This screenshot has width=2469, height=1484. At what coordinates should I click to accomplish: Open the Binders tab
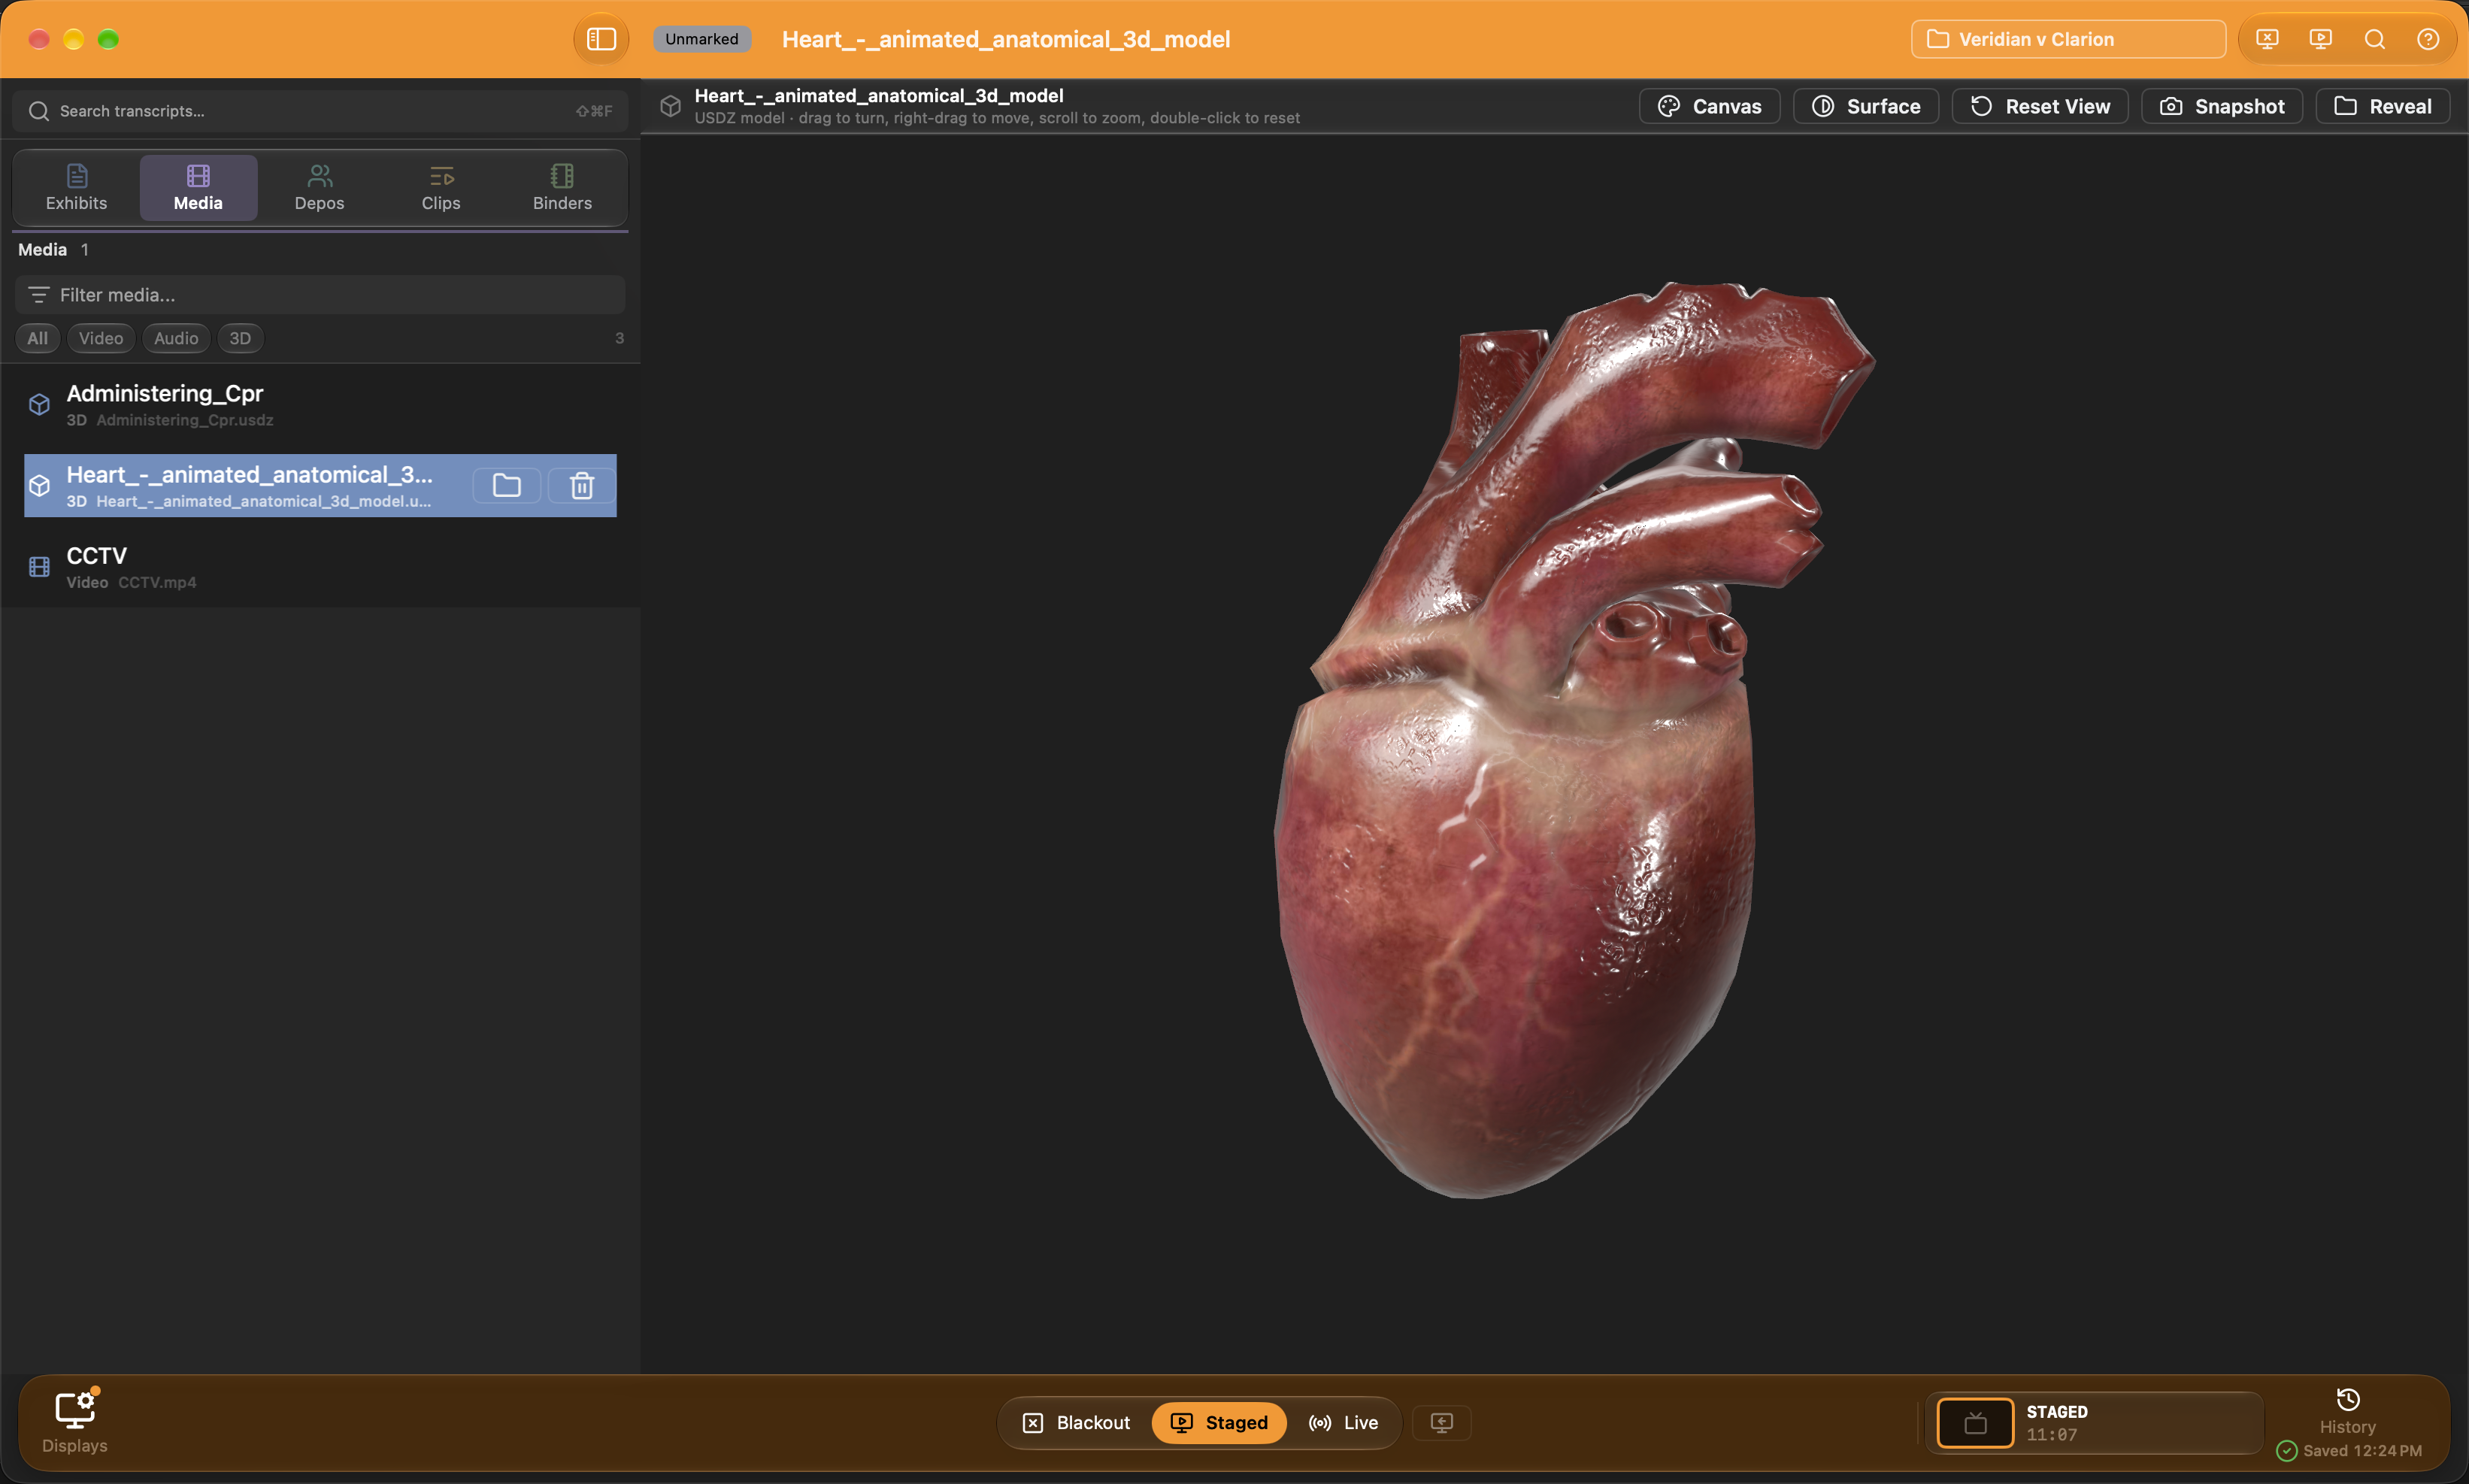[562, 188]
